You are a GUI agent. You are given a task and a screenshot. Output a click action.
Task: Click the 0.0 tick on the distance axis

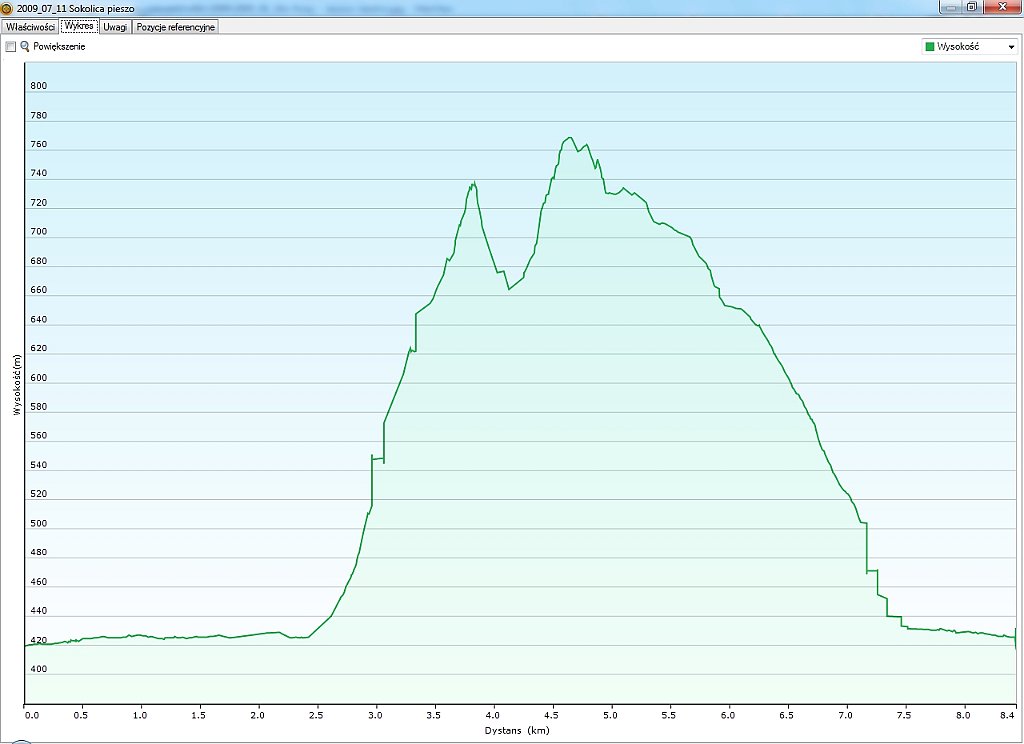pos(31,715)
